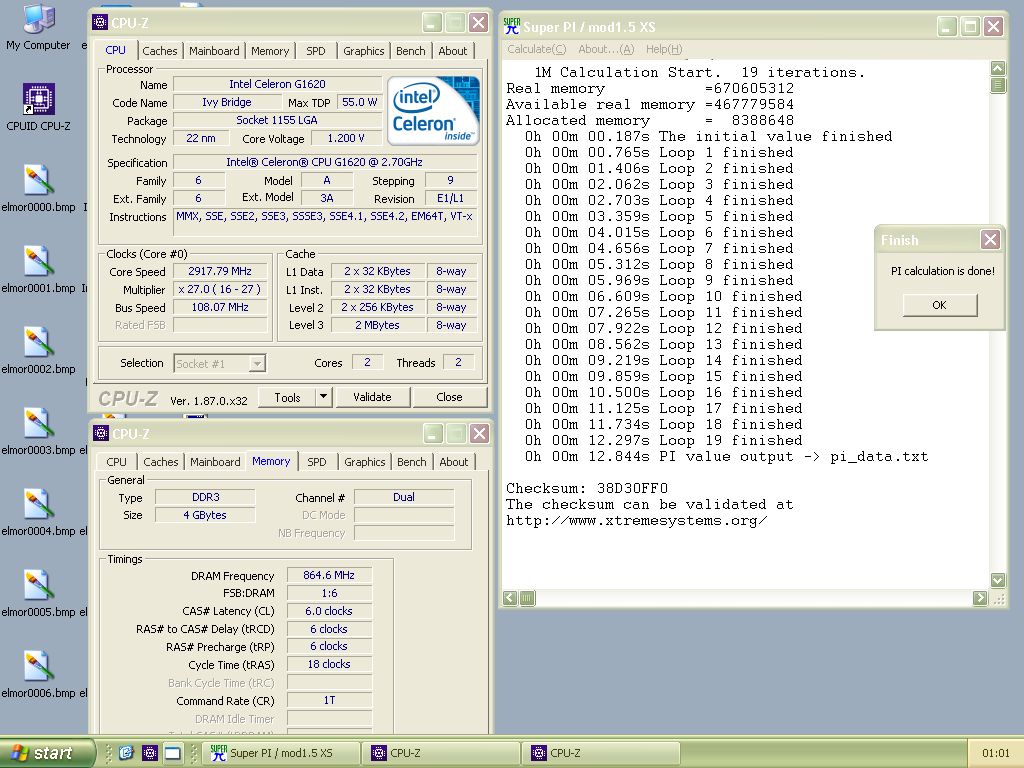1024x768 pixels.
Task: Open Graphics tab in upper CPU-Z window
Action: 364,51
